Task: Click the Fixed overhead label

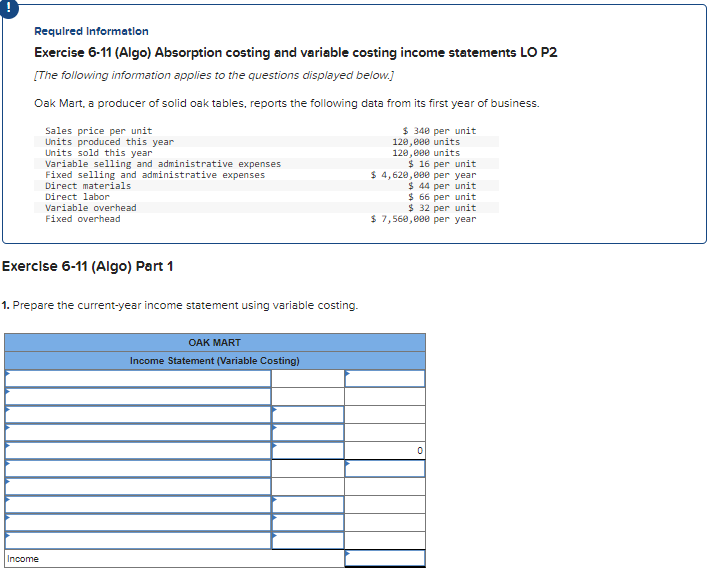Action: coord(82,219)
